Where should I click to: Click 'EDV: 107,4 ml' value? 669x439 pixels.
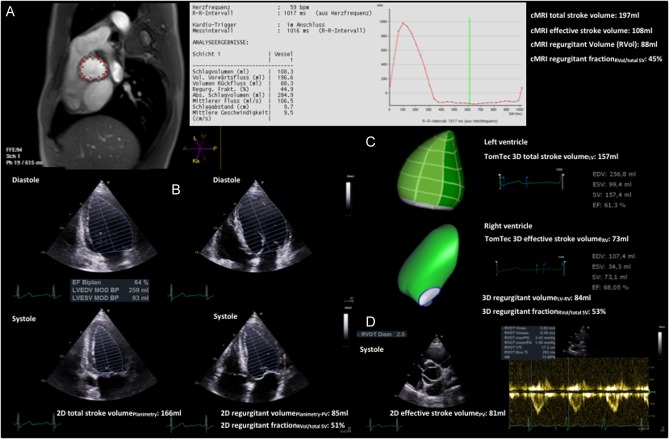(613, 256)
